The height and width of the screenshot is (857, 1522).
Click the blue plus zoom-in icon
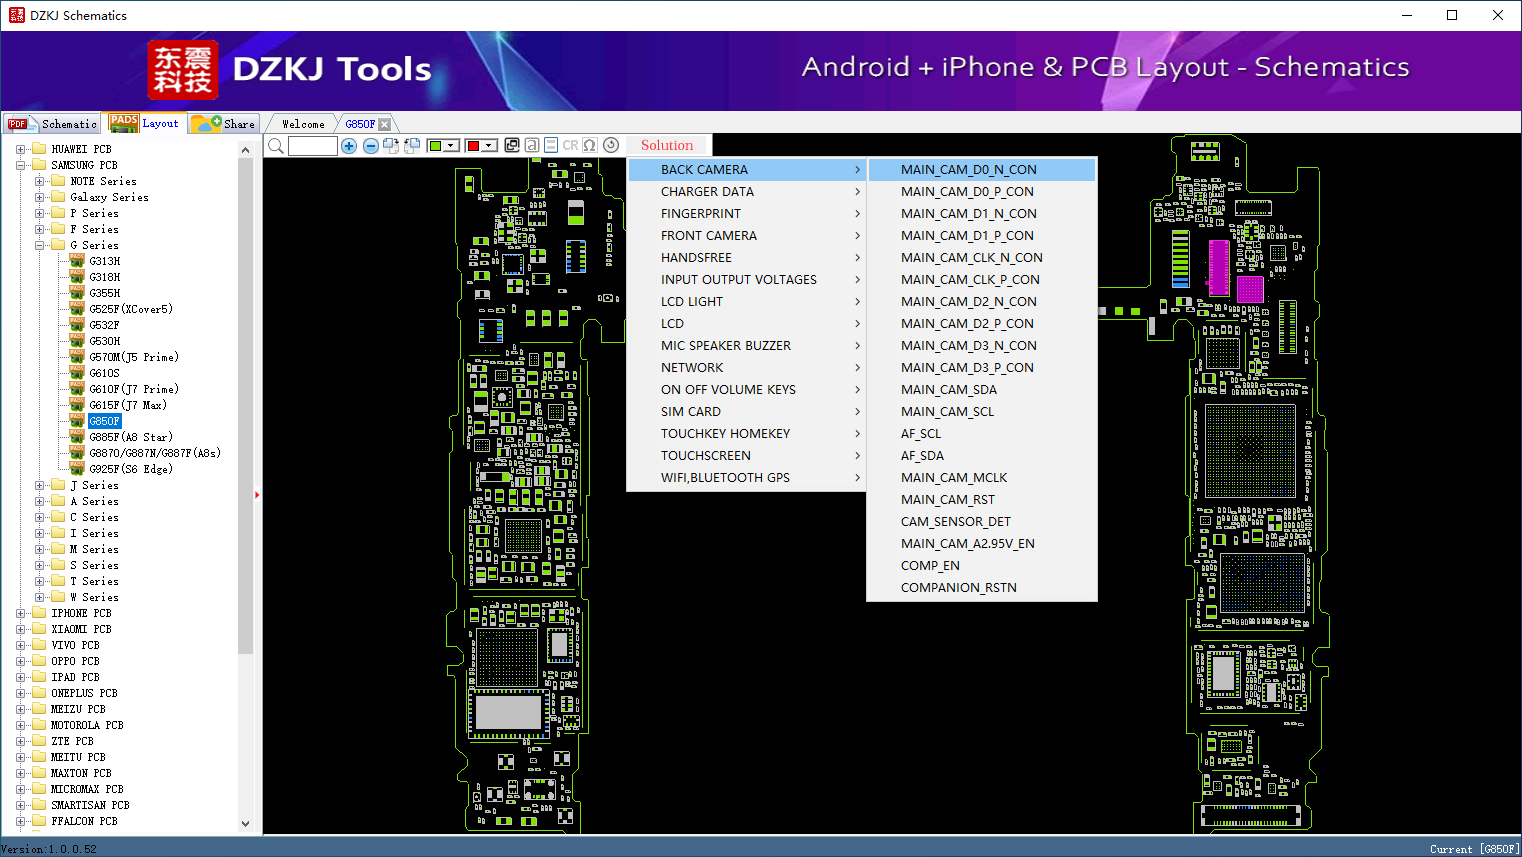349,146
